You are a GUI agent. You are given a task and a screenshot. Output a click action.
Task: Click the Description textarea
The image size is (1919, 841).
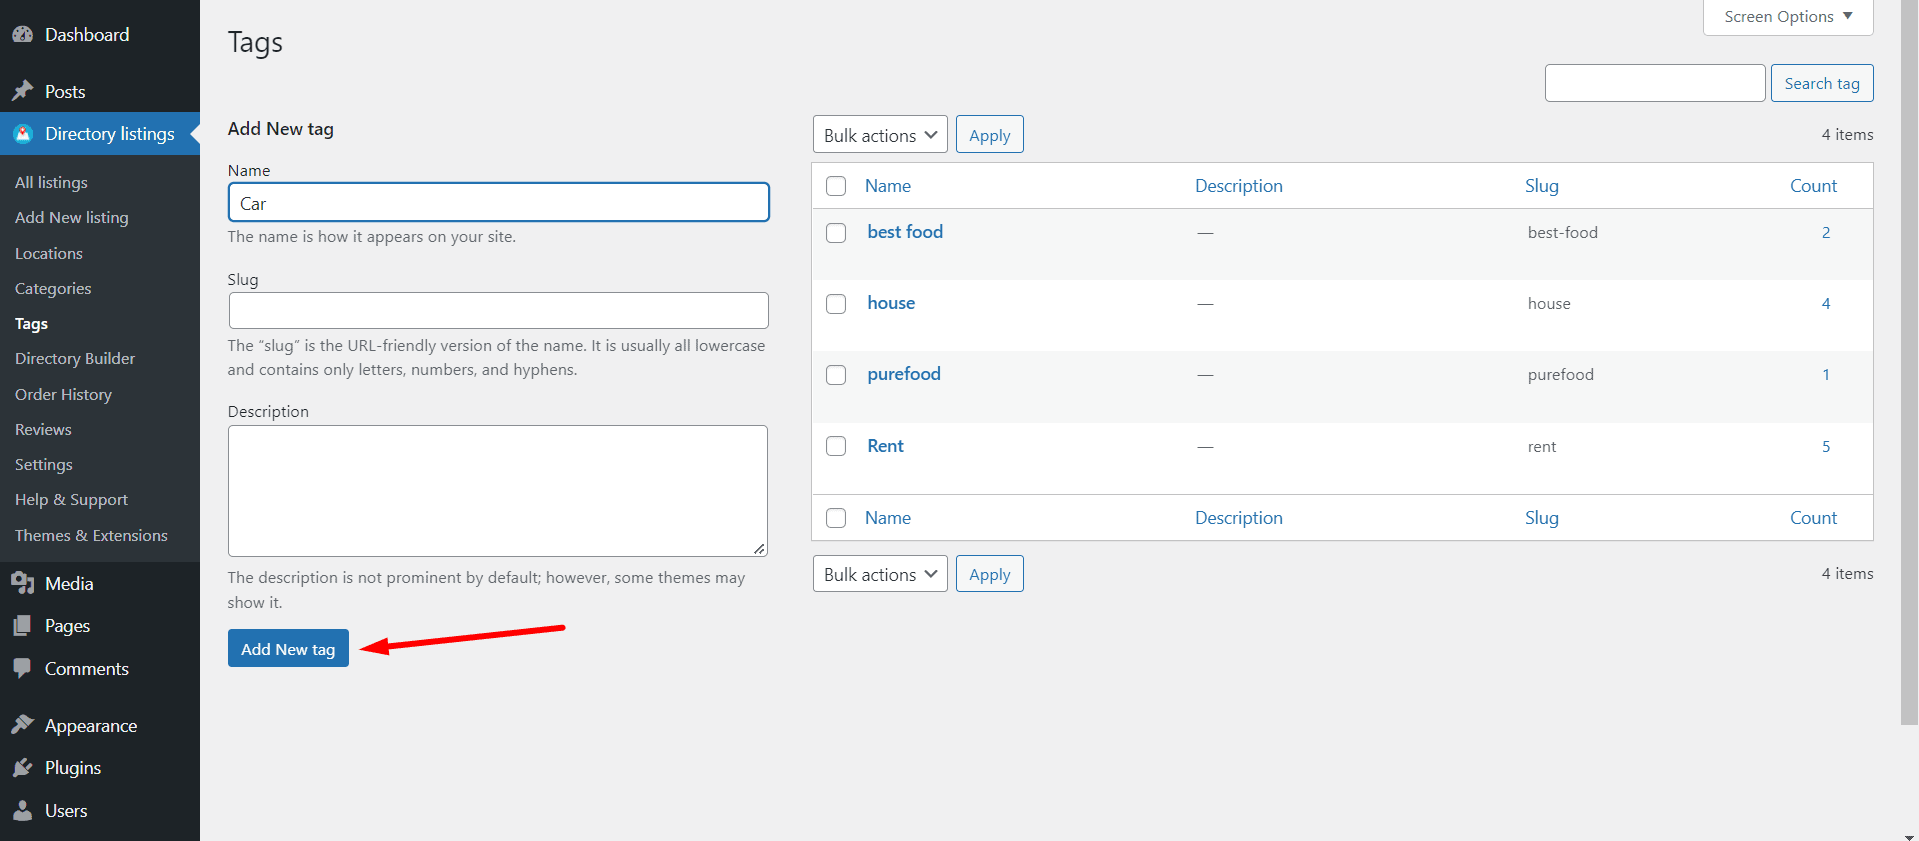pos(498,491)
